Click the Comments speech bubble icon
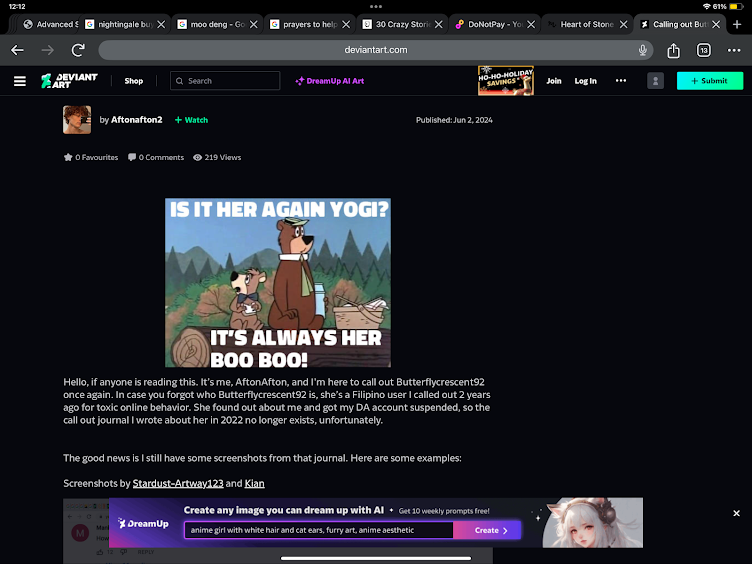 (x=132, y=157)
